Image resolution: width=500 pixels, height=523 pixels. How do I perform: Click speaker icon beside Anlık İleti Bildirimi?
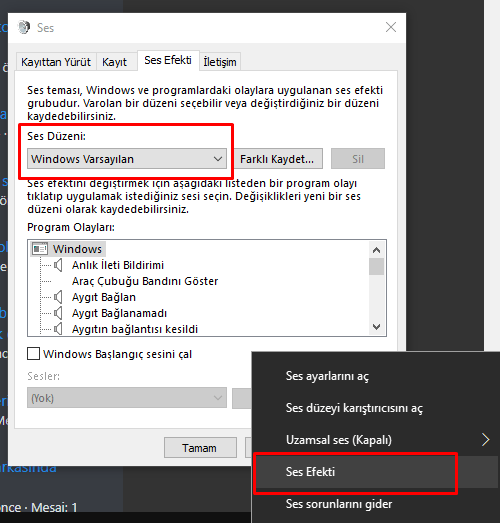tap(58, 265)
